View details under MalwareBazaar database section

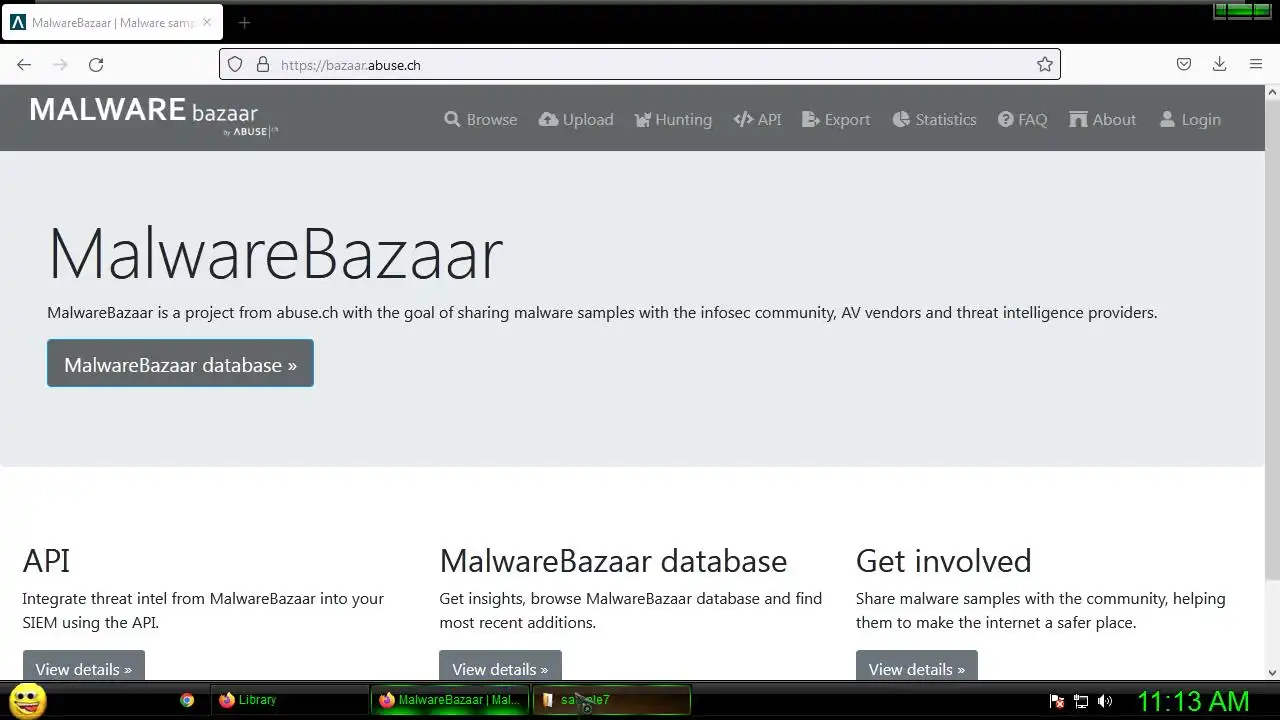point(500,669)
